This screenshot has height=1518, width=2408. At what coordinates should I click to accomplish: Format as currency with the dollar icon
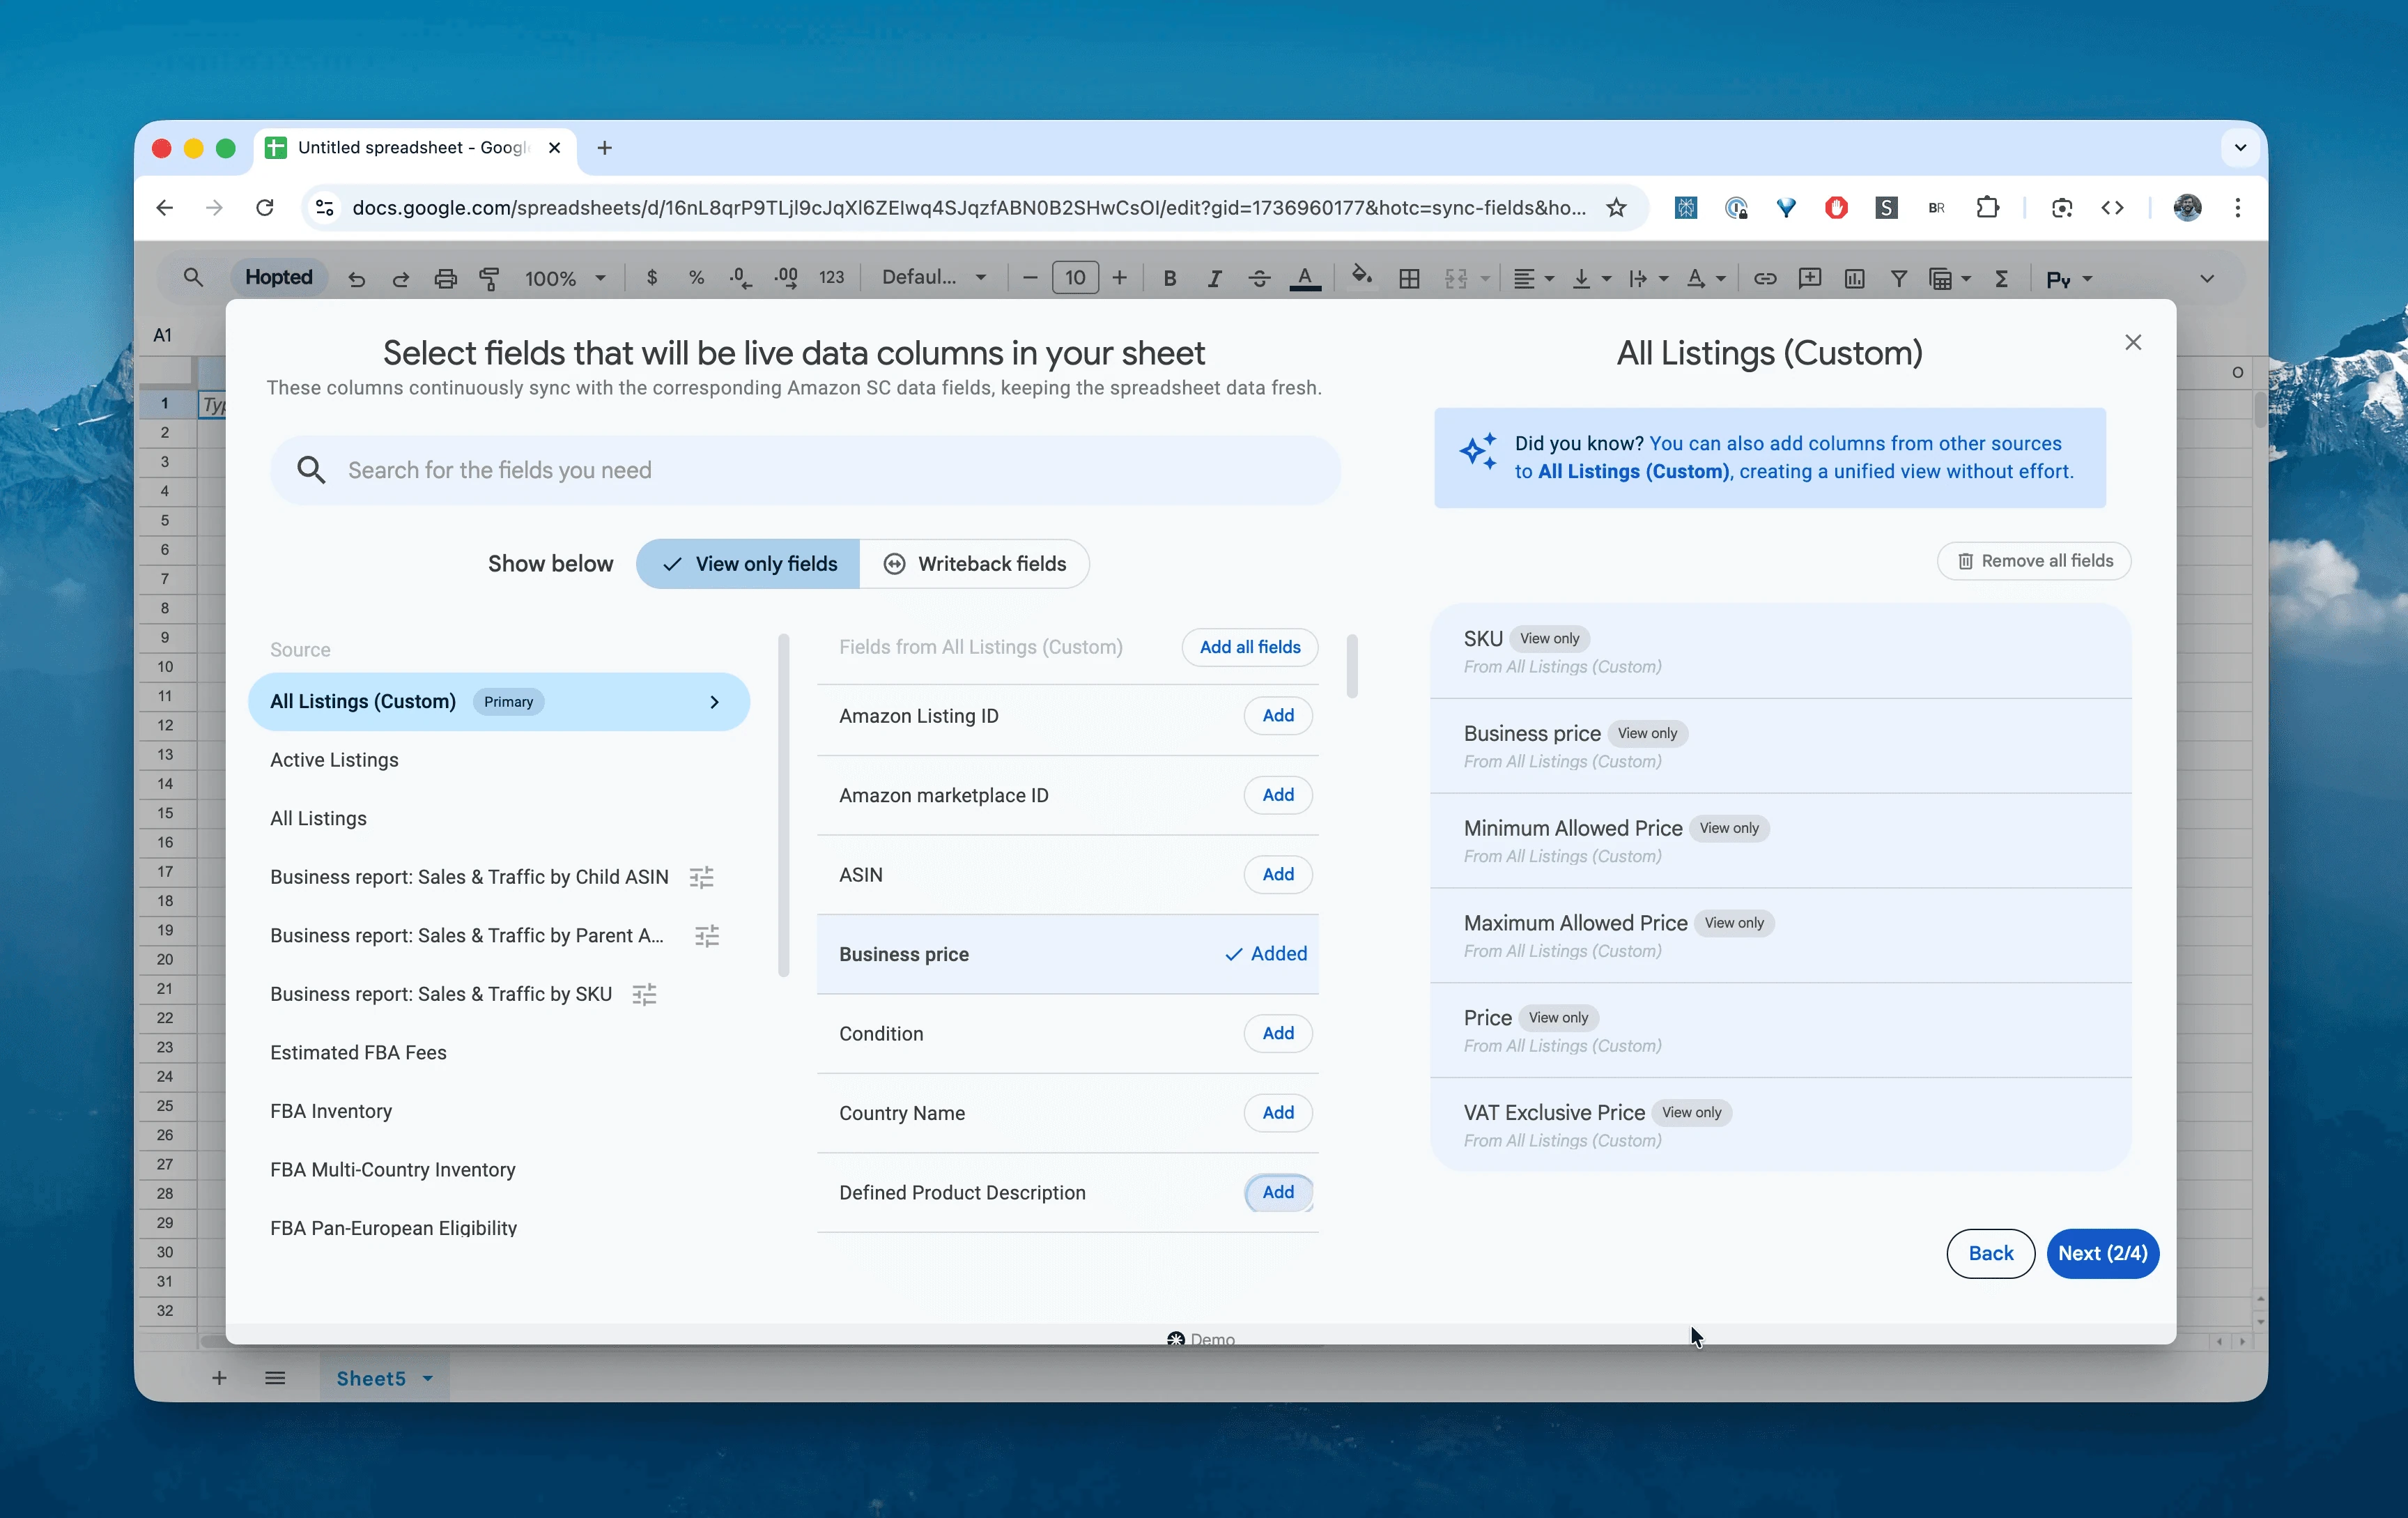(652, 278)
